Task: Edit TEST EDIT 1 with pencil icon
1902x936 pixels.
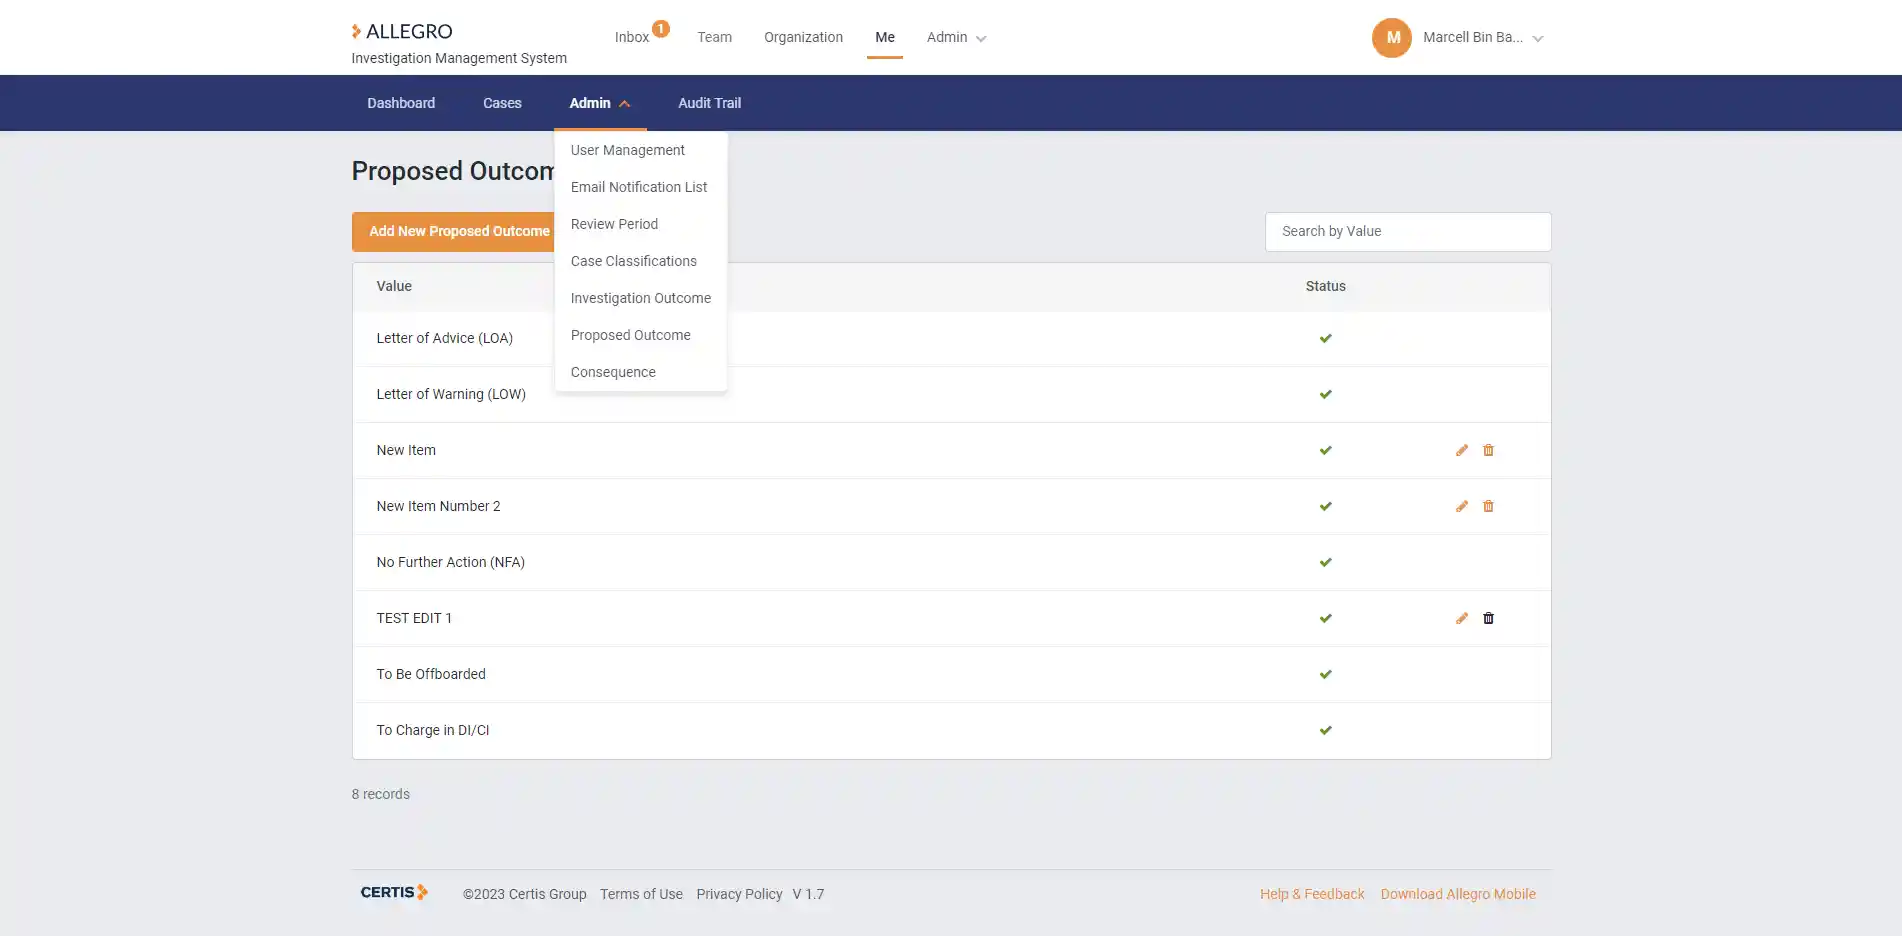Action: [x=1462, y=618]
